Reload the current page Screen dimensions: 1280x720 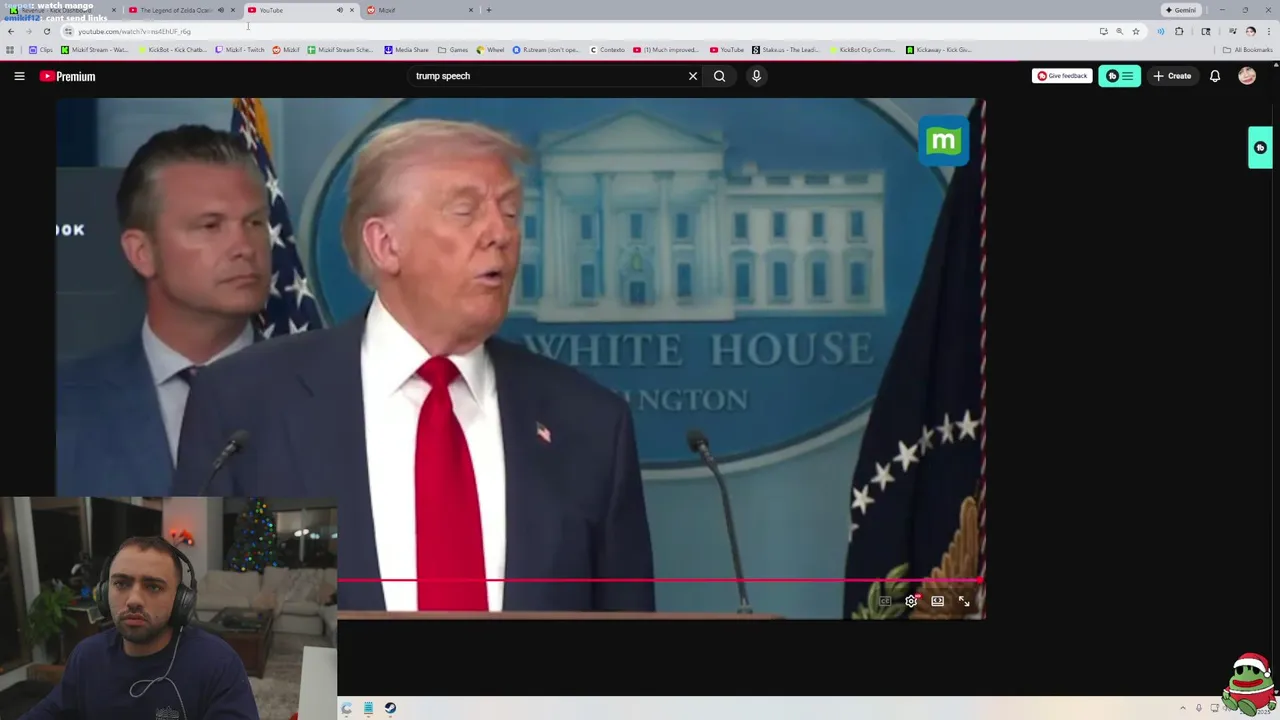(x=46, y=31)
